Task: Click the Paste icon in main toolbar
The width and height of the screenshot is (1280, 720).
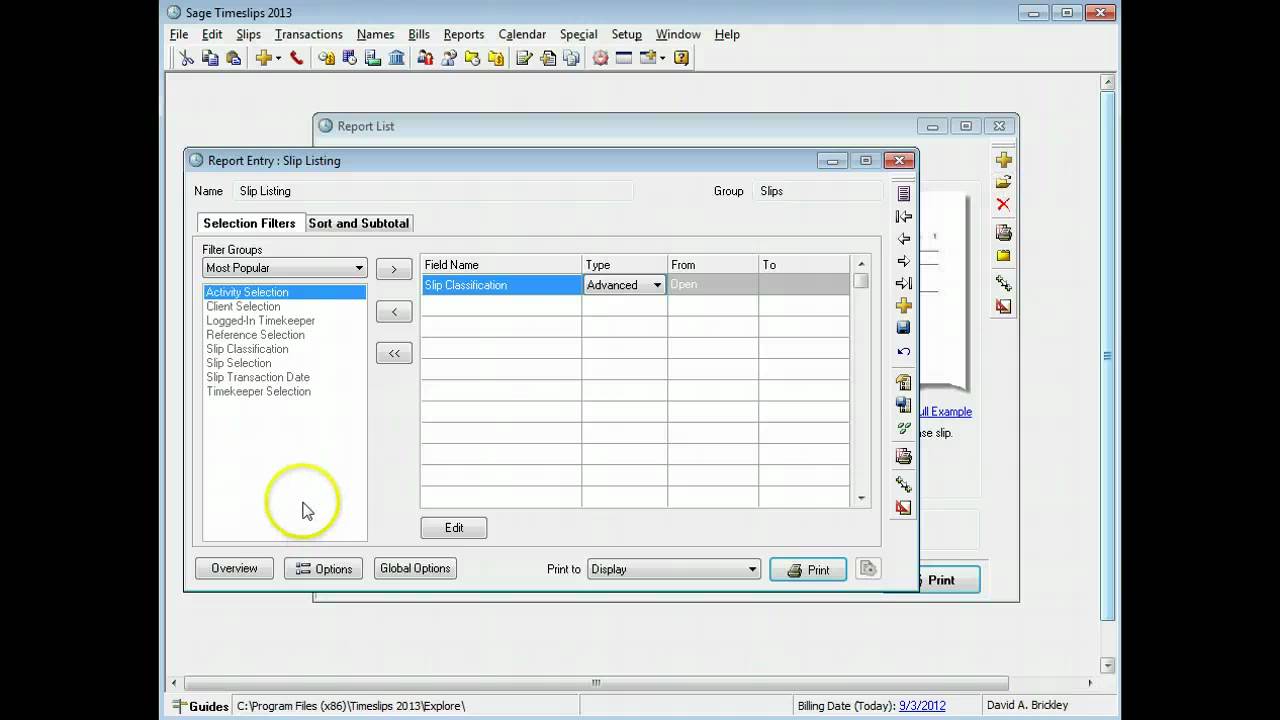Action: coord(233,58)
